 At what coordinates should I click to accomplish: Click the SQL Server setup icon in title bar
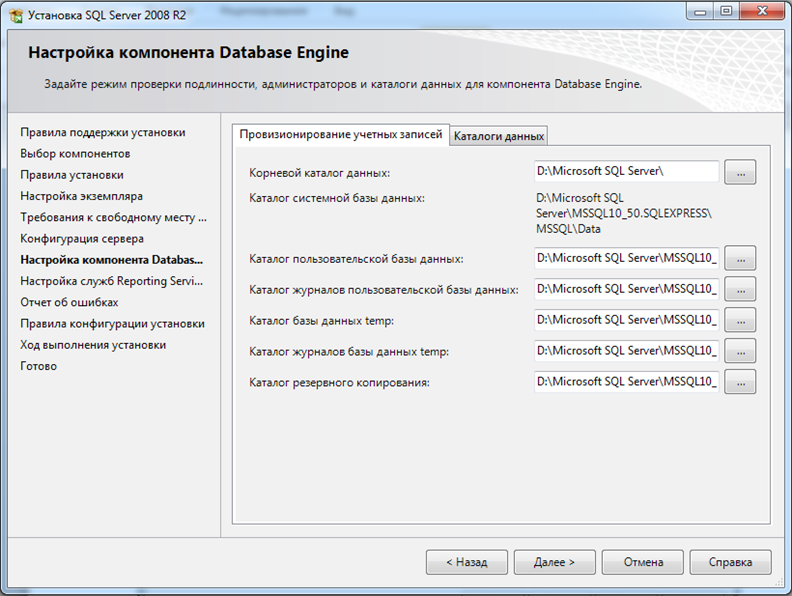click(x=16, y=16)
